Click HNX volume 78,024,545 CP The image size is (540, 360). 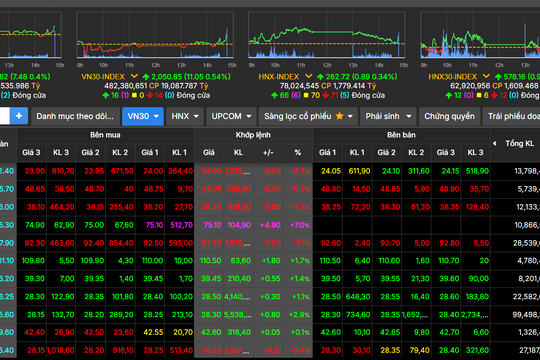point(304,86)
